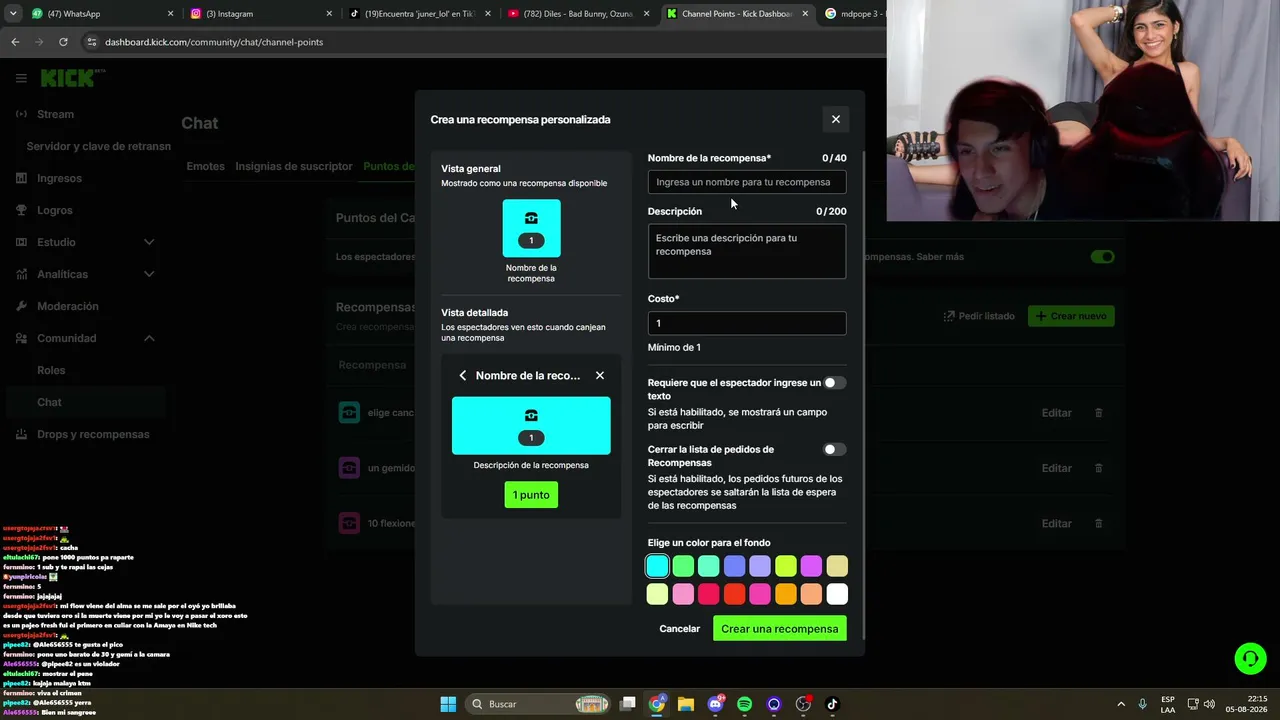This screenshot has height=720, width=1280.
Task: Delete the 'un gemido' reward trash icon
Action: pyautogui.click(x=1098, y=468)
